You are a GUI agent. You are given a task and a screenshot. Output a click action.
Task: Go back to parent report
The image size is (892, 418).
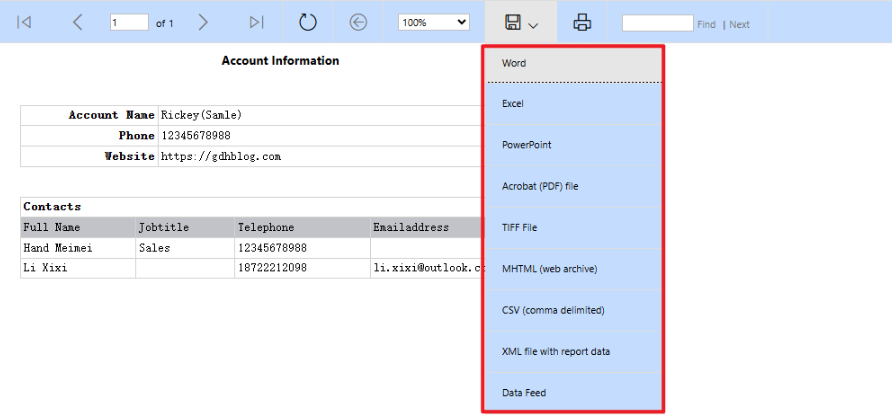358,22
